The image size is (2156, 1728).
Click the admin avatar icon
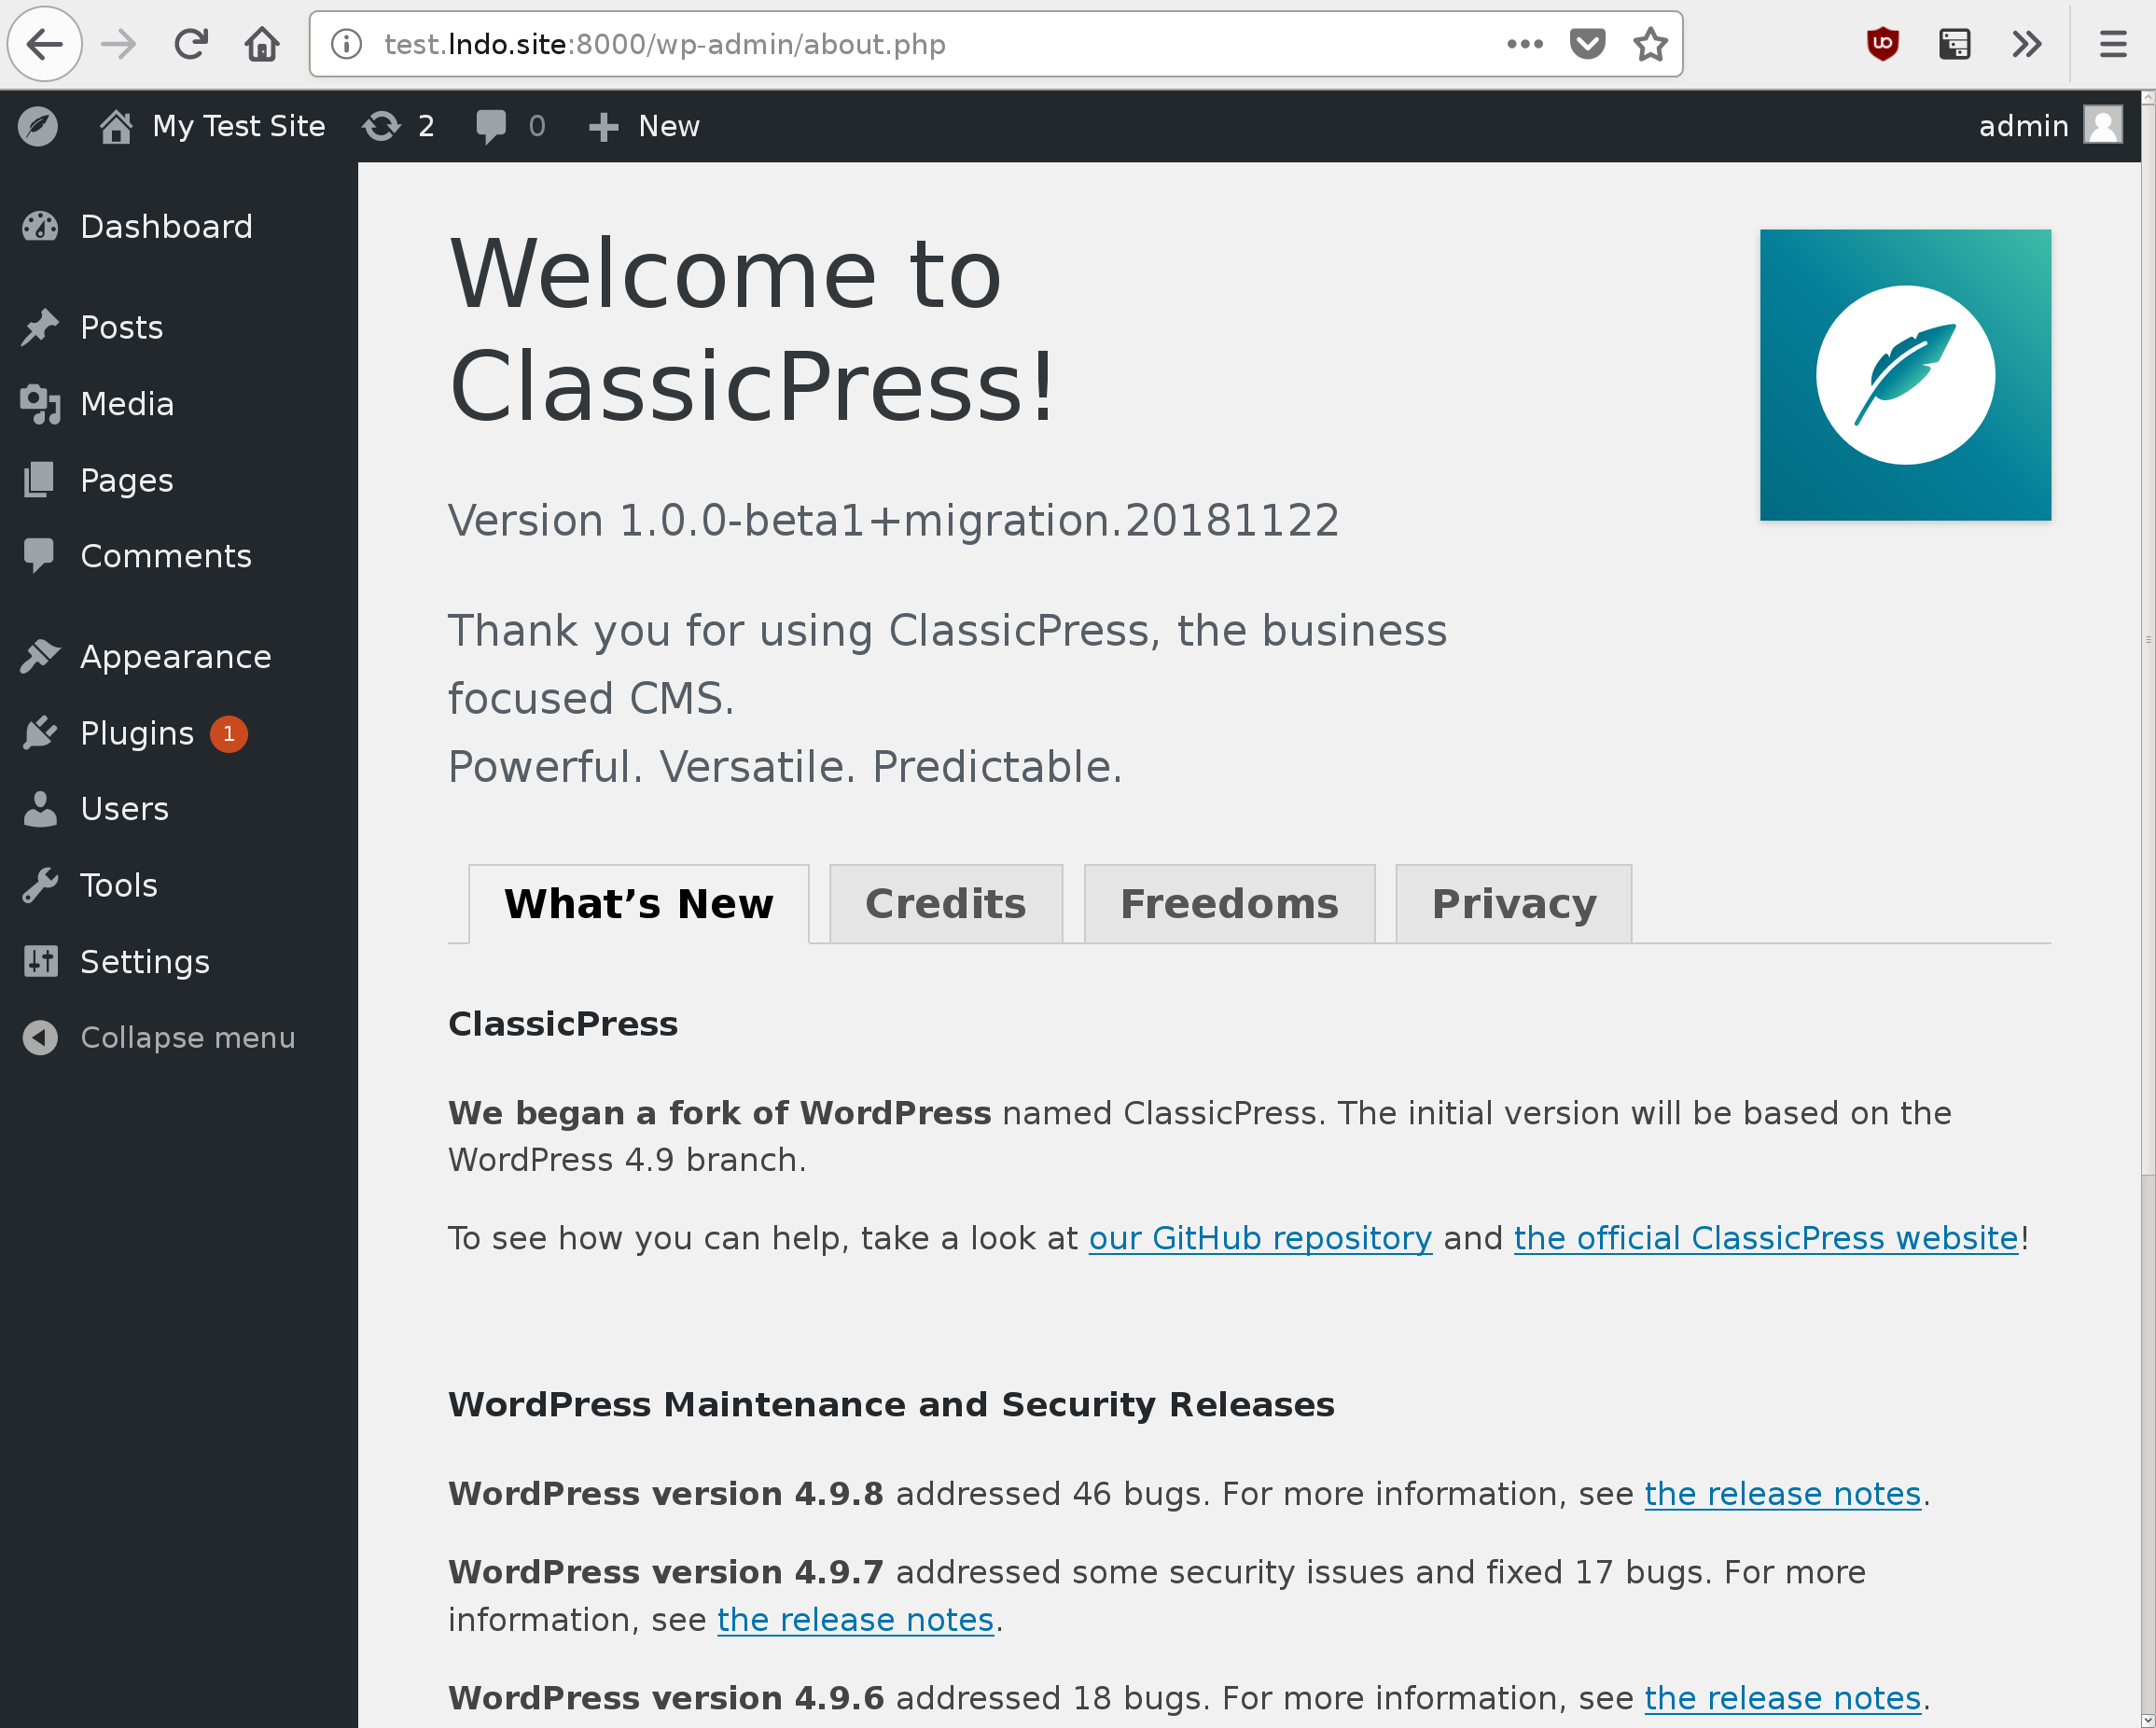click(x=2102, y=126)
